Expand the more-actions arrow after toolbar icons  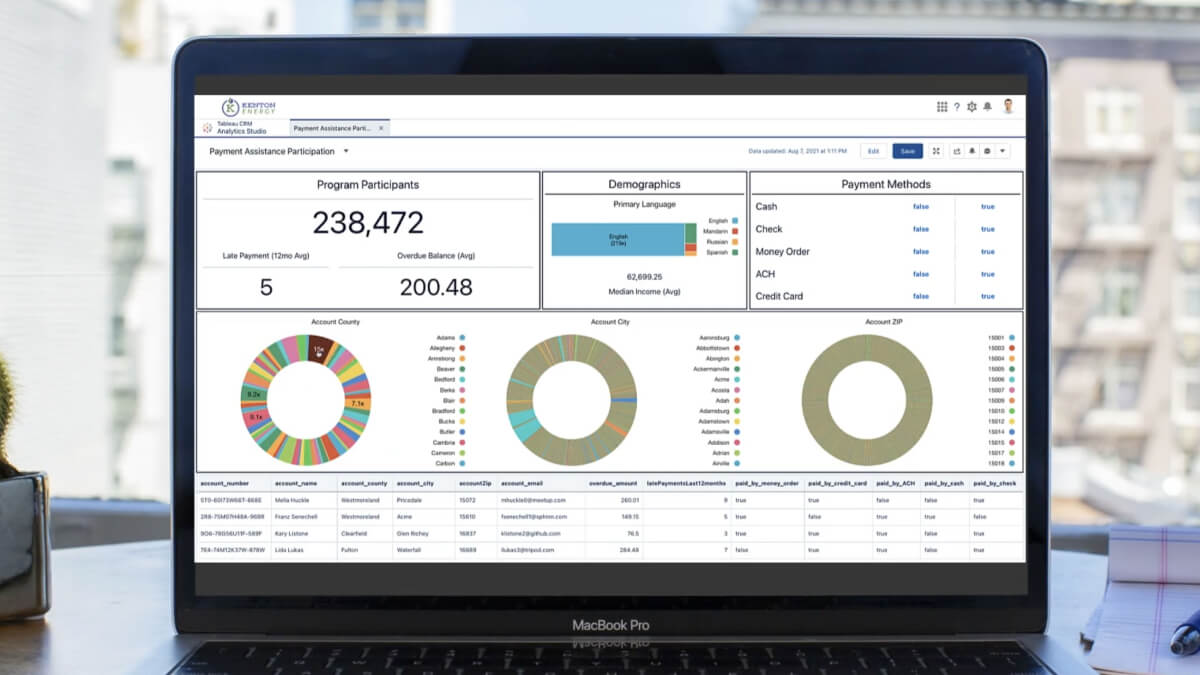1003,151
